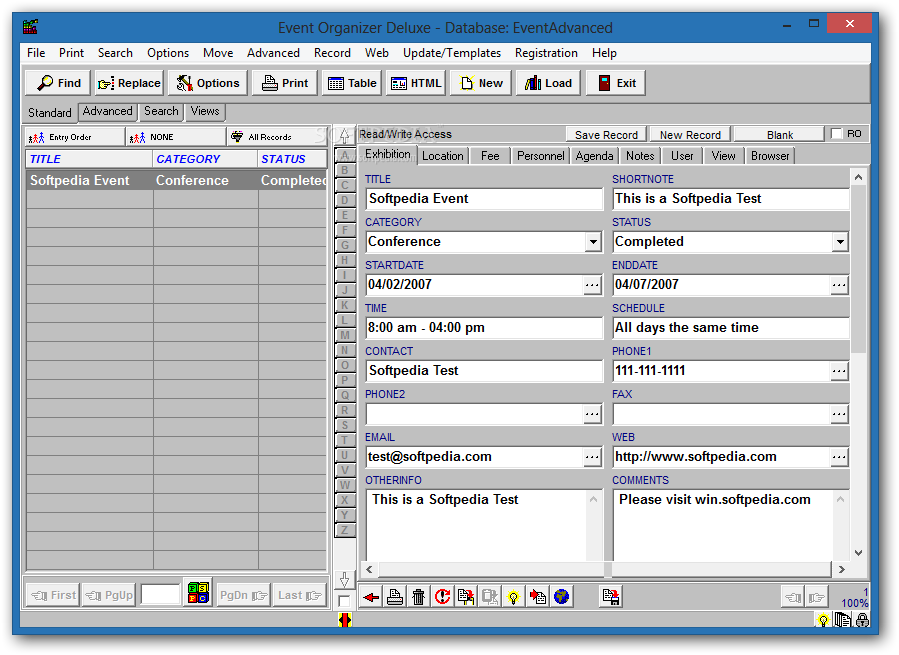899x655 pixels.
Task: Click the light bulb icon in the status bar
Action: click(823, 620)
